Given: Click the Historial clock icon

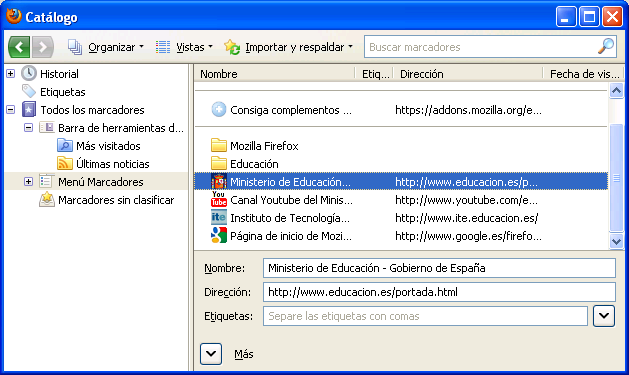Looking at the screenshot, I should click(x=29, y=73).
